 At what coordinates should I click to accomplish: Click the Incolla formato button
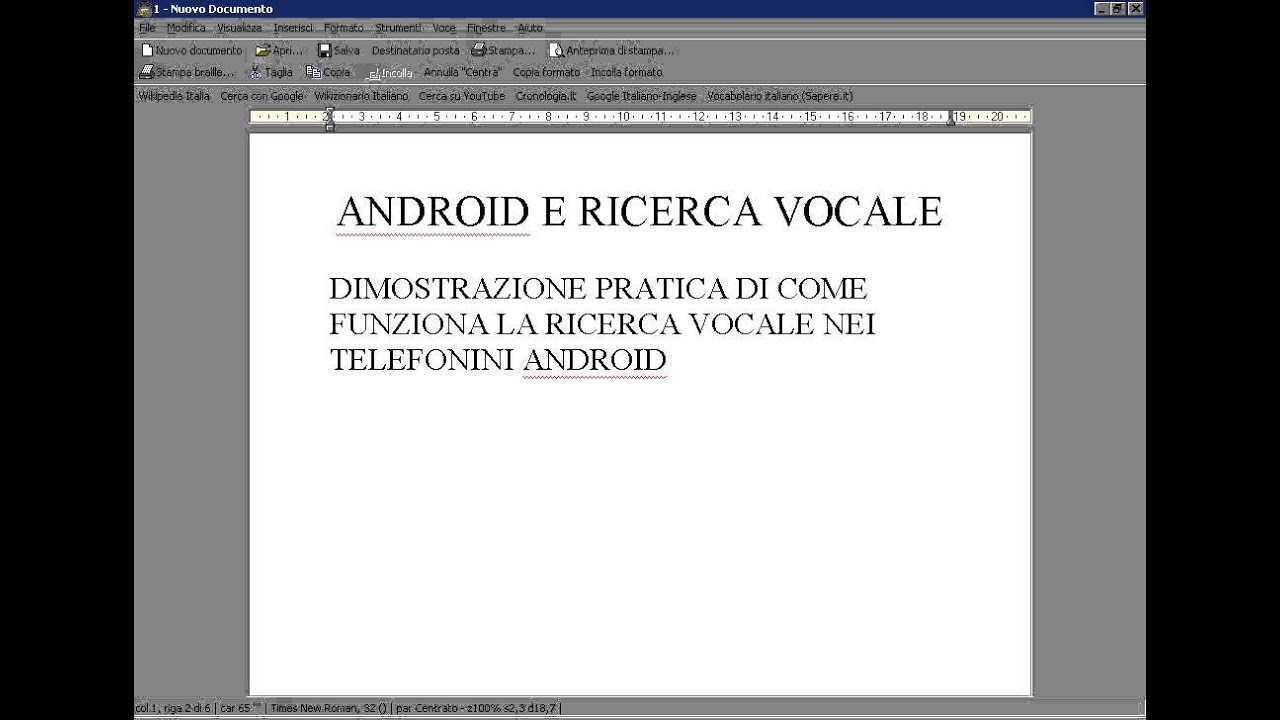(x=626, y=72)
